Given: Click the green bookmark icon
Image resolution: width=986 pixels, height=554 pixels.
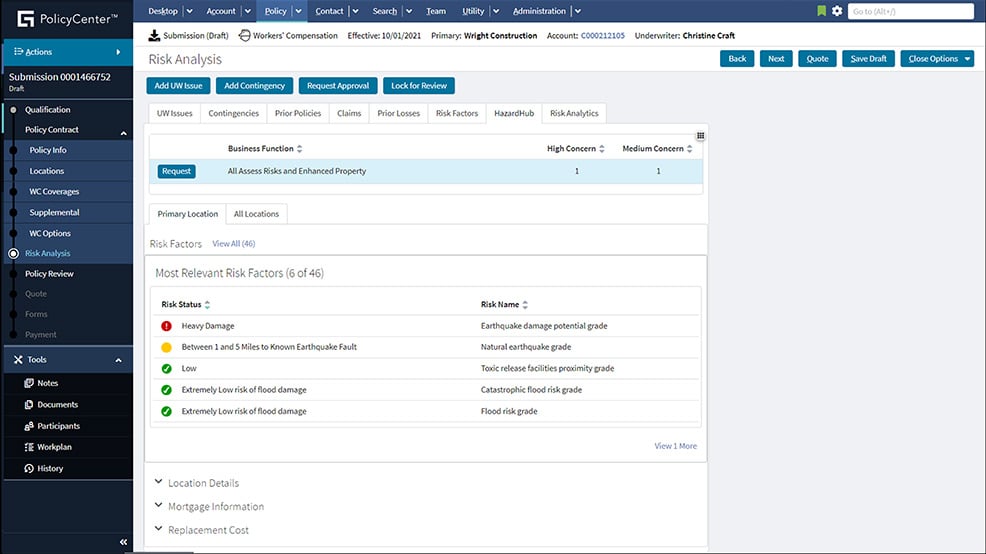Looking at the screenshot, I should click(822, 11).
